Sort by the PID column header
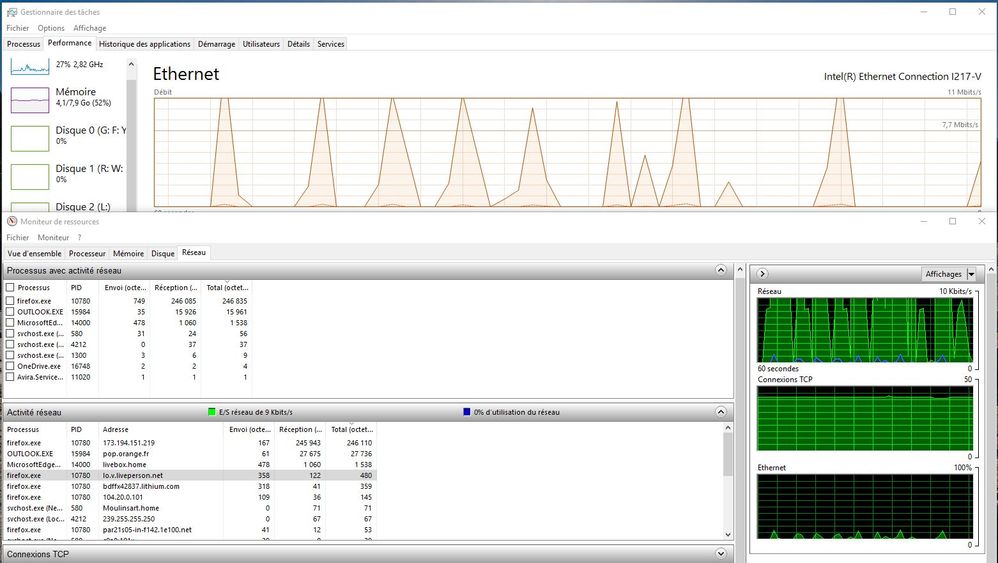 78,288
